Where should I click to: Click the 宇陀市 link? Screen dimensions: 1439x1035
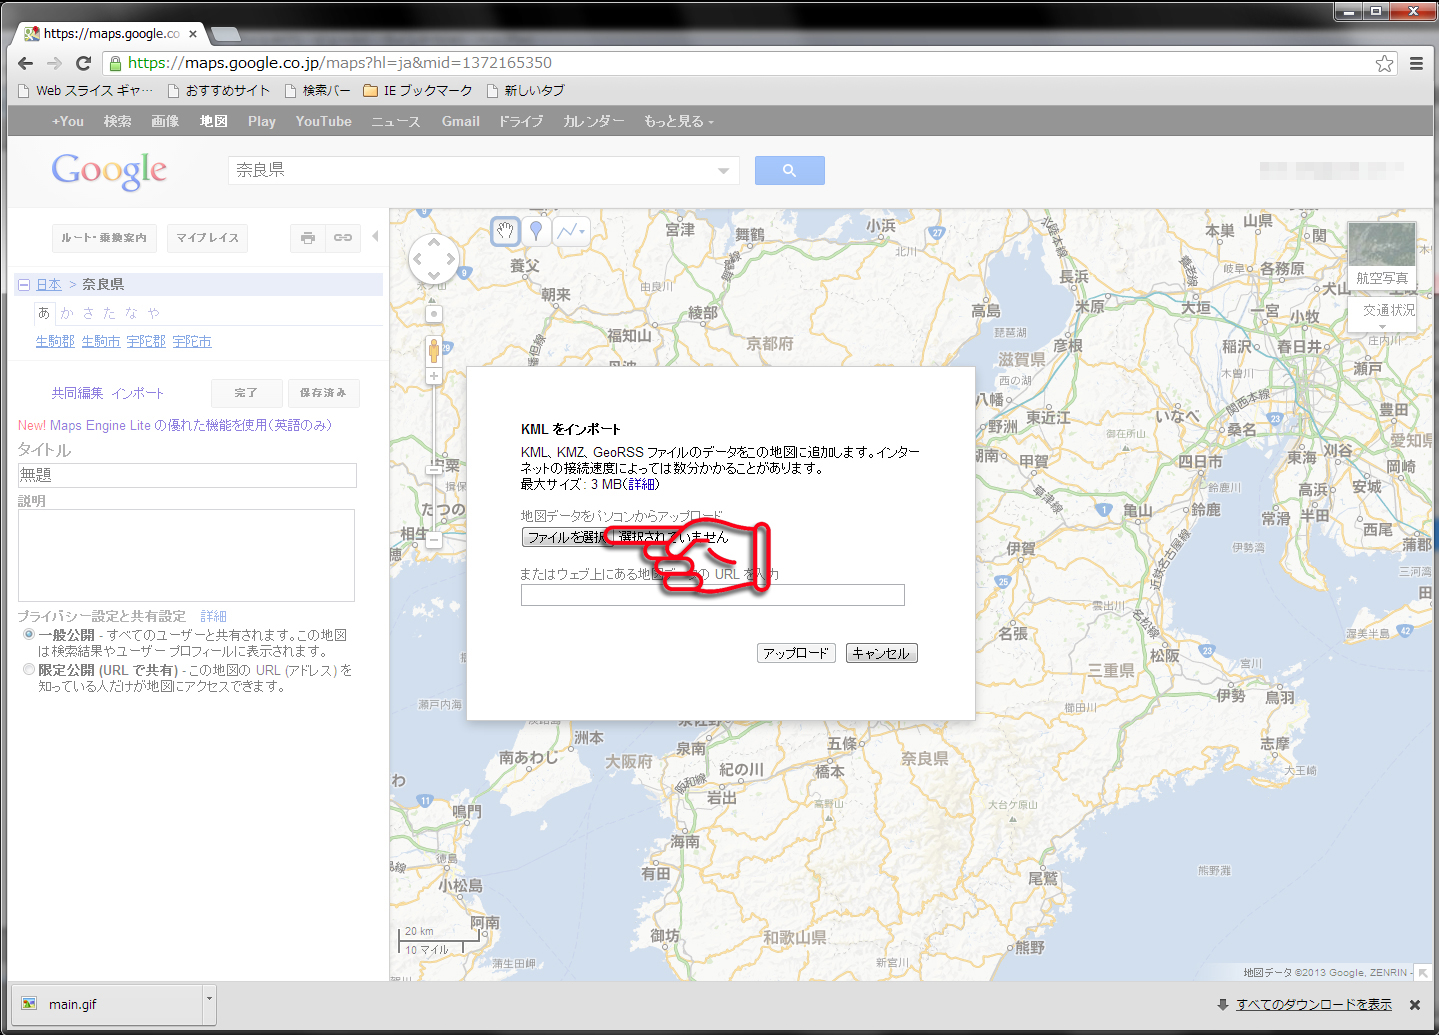click(192, 341)
